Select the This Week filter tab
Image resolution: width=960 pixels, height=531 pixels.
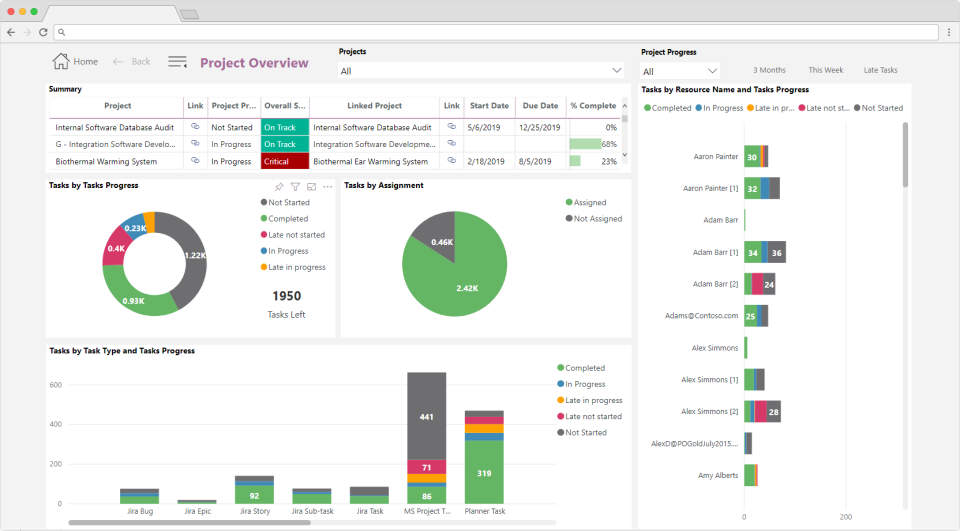[x=825, y=70]
